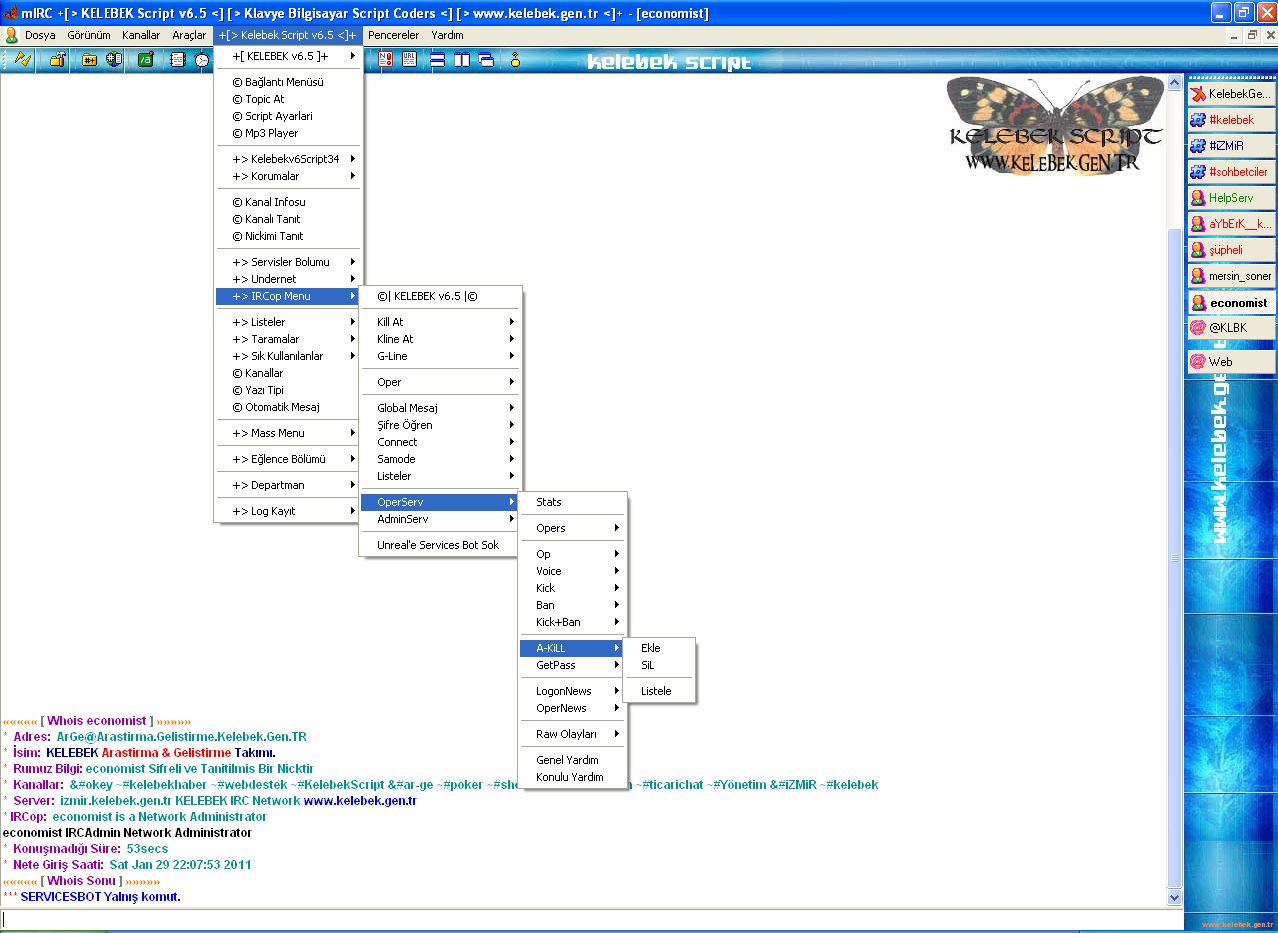
Task: Open Script Ayarlari menu entry
Action: click(x=289, y=116)
